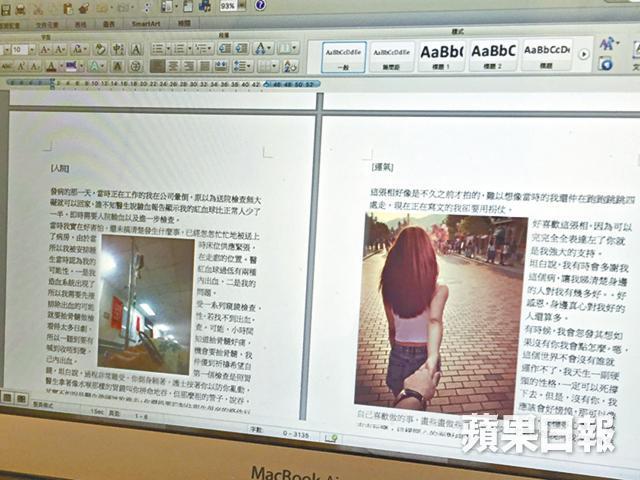This screenshot has width=640, height=480.
Task: Click the font size field showing 10
Action: click(x=19, y=50)
